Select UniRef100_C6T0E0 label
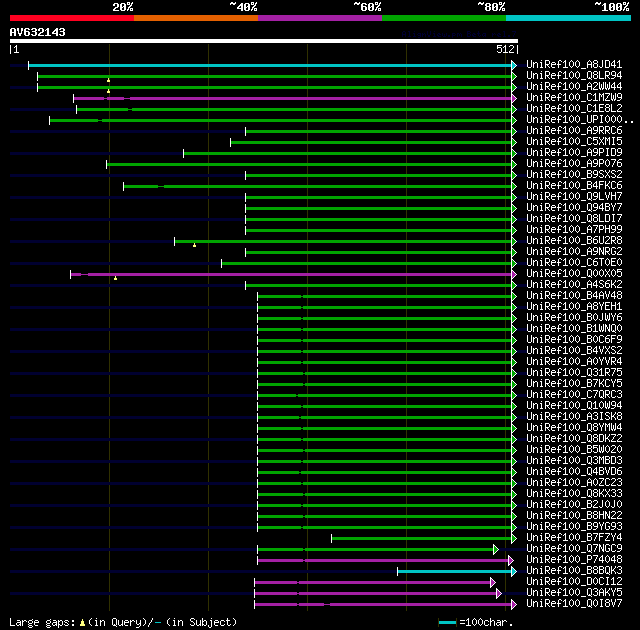The height and width of the screenshot is (630, 640). point(574,263)
